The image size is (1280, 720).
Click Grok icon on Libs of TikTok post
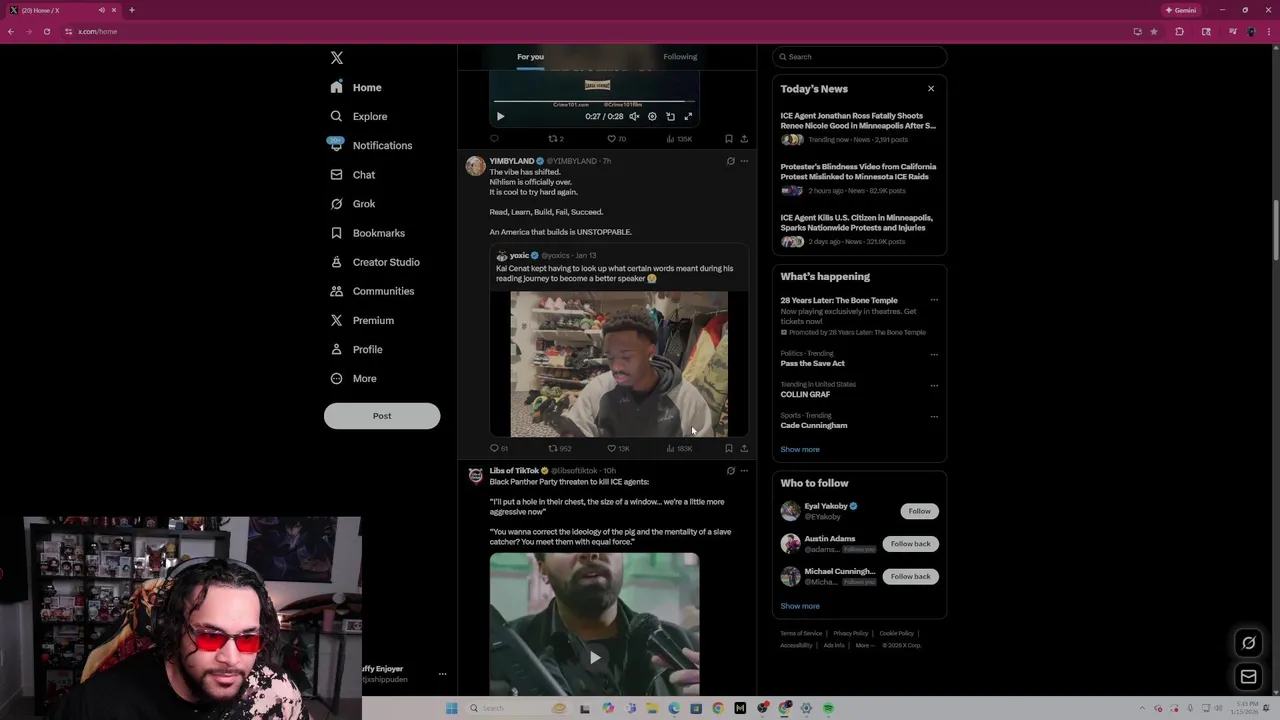tap(730, 471)
